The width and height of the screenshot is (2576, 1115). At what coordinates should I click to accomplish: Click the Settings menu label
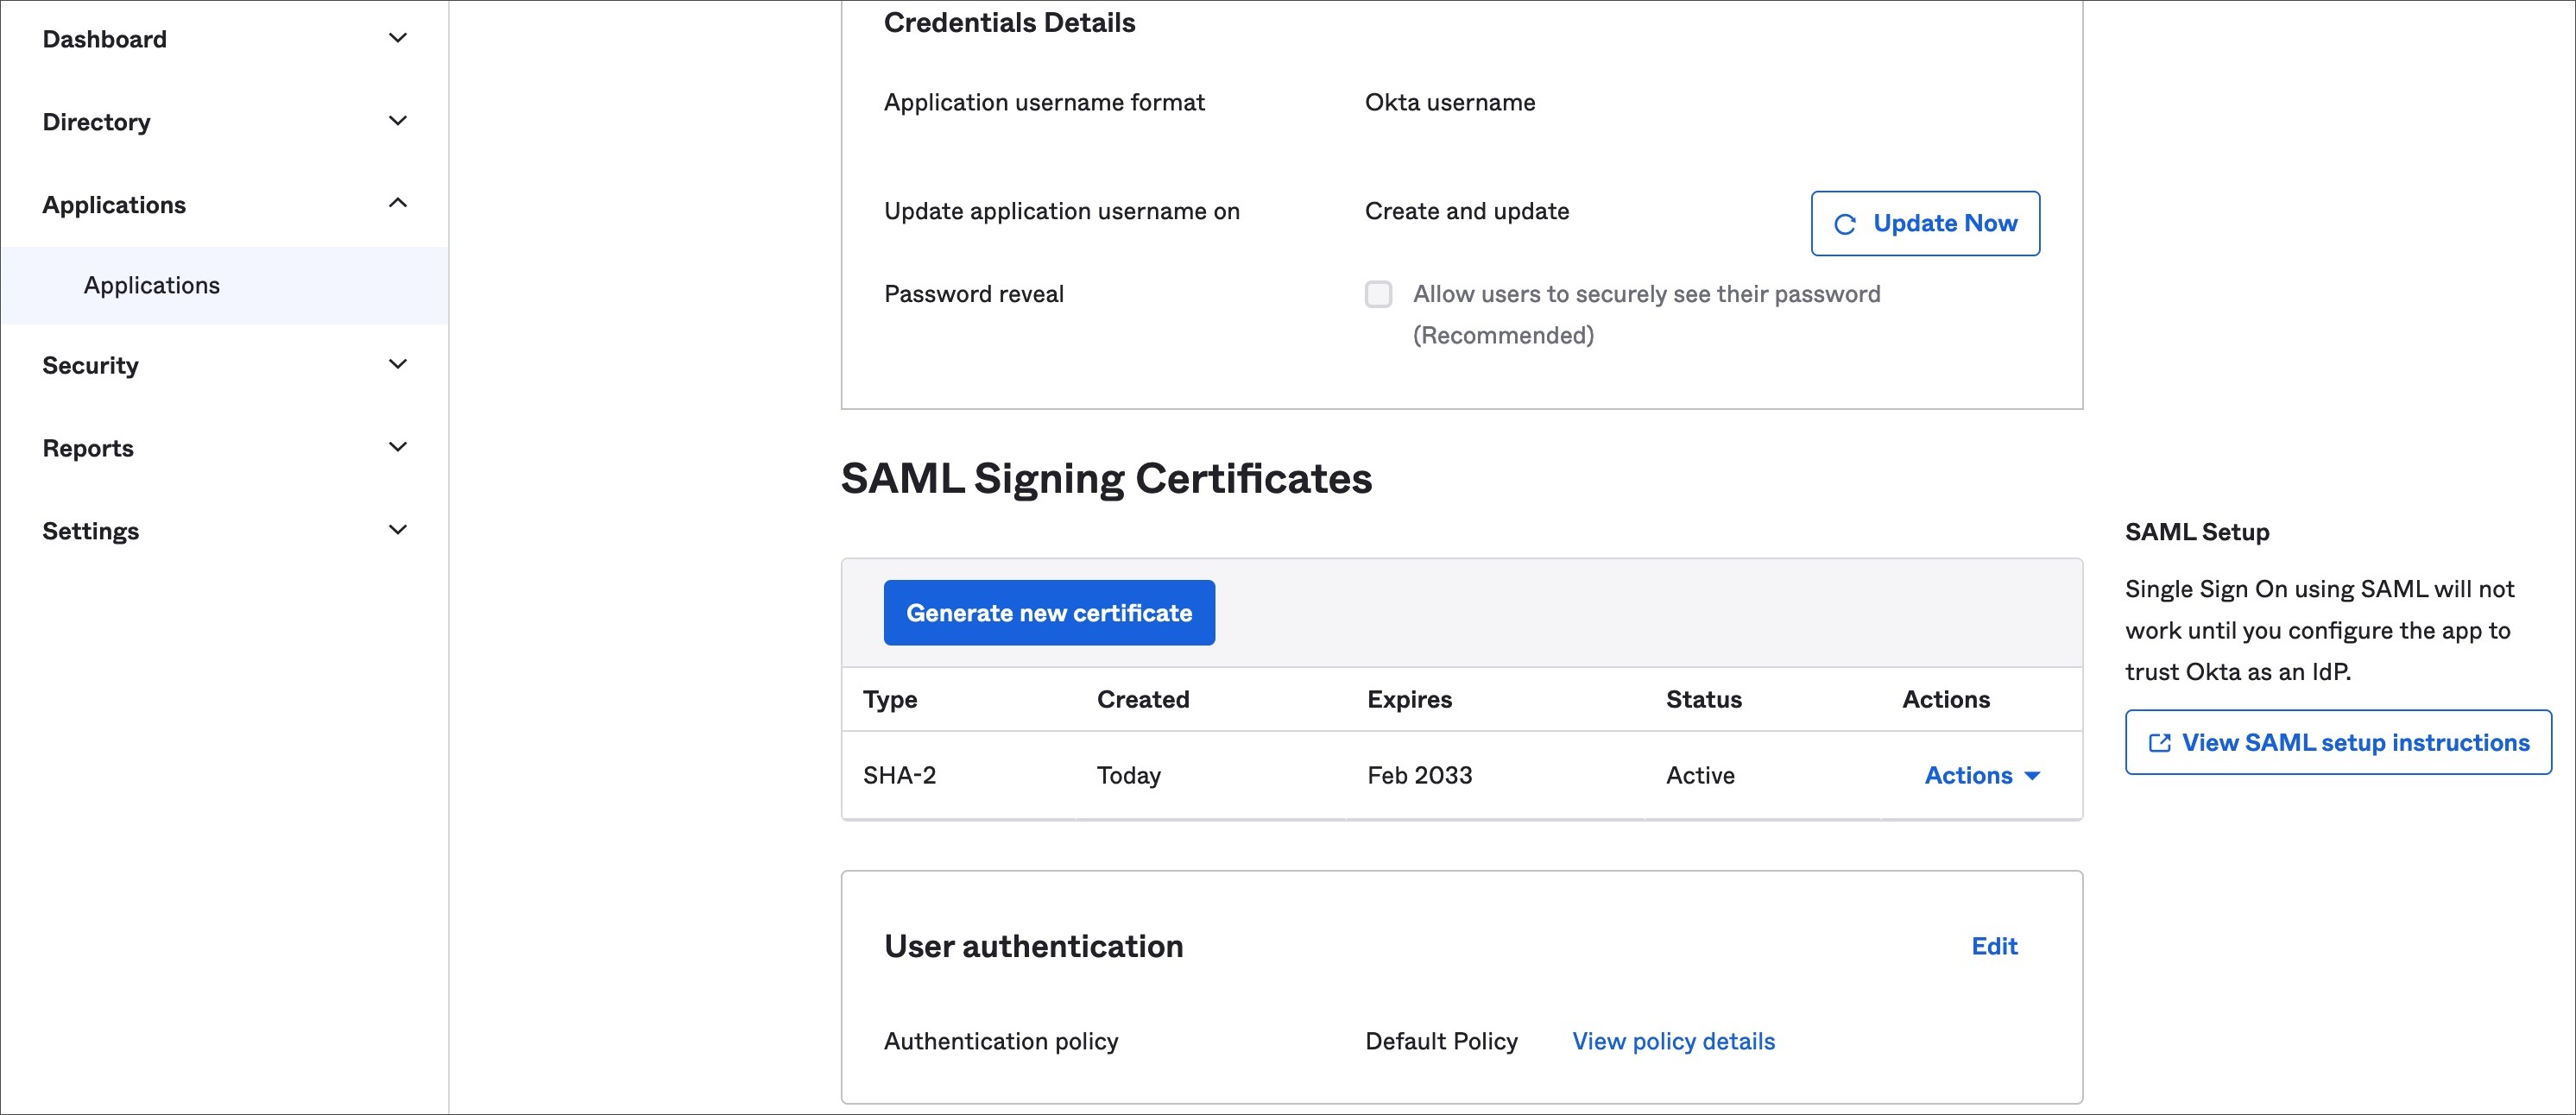coord(91,531)
